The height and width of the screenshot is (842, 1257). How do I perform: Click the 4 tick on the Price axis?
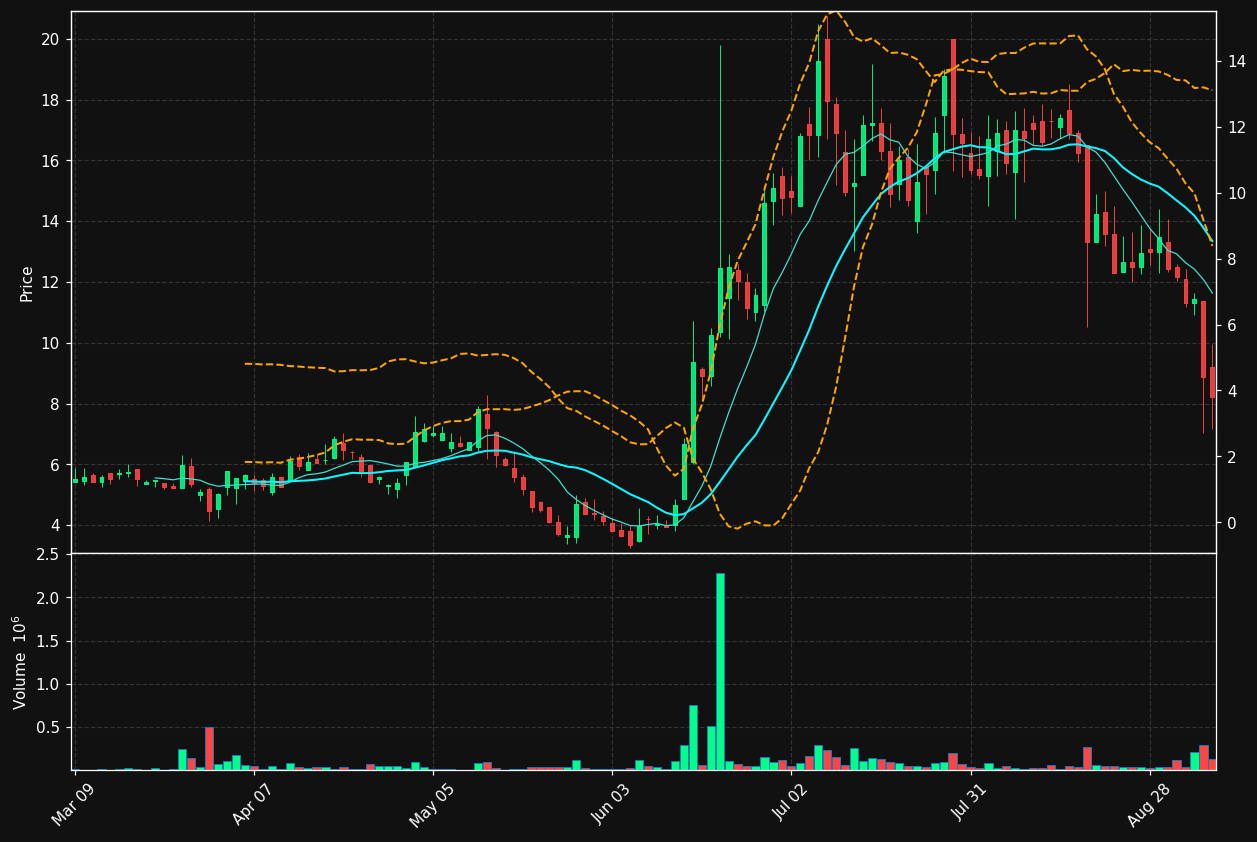click(55, 526)
